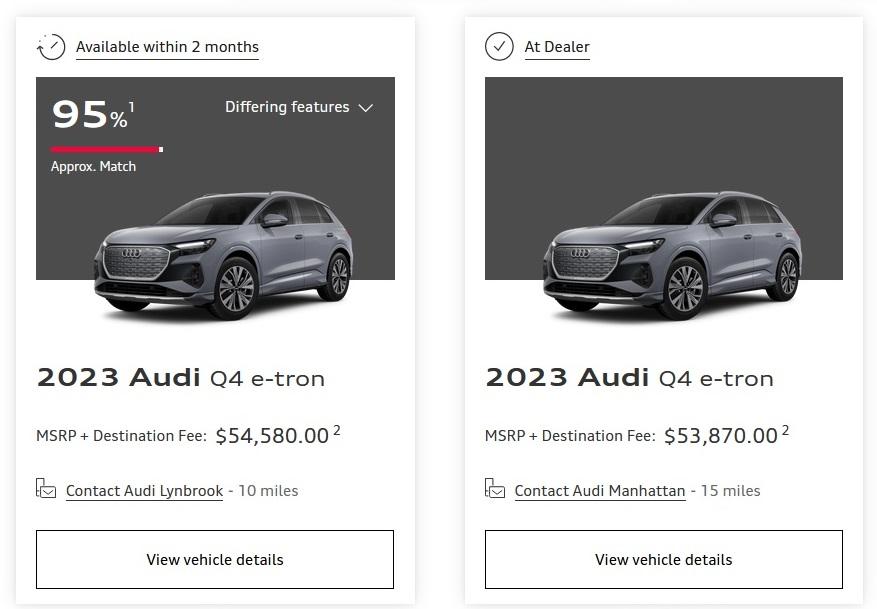Open the Contact Audi Lynbrook link
The width and height of the screenshot is (877, 609).
[x=144, y=491]
